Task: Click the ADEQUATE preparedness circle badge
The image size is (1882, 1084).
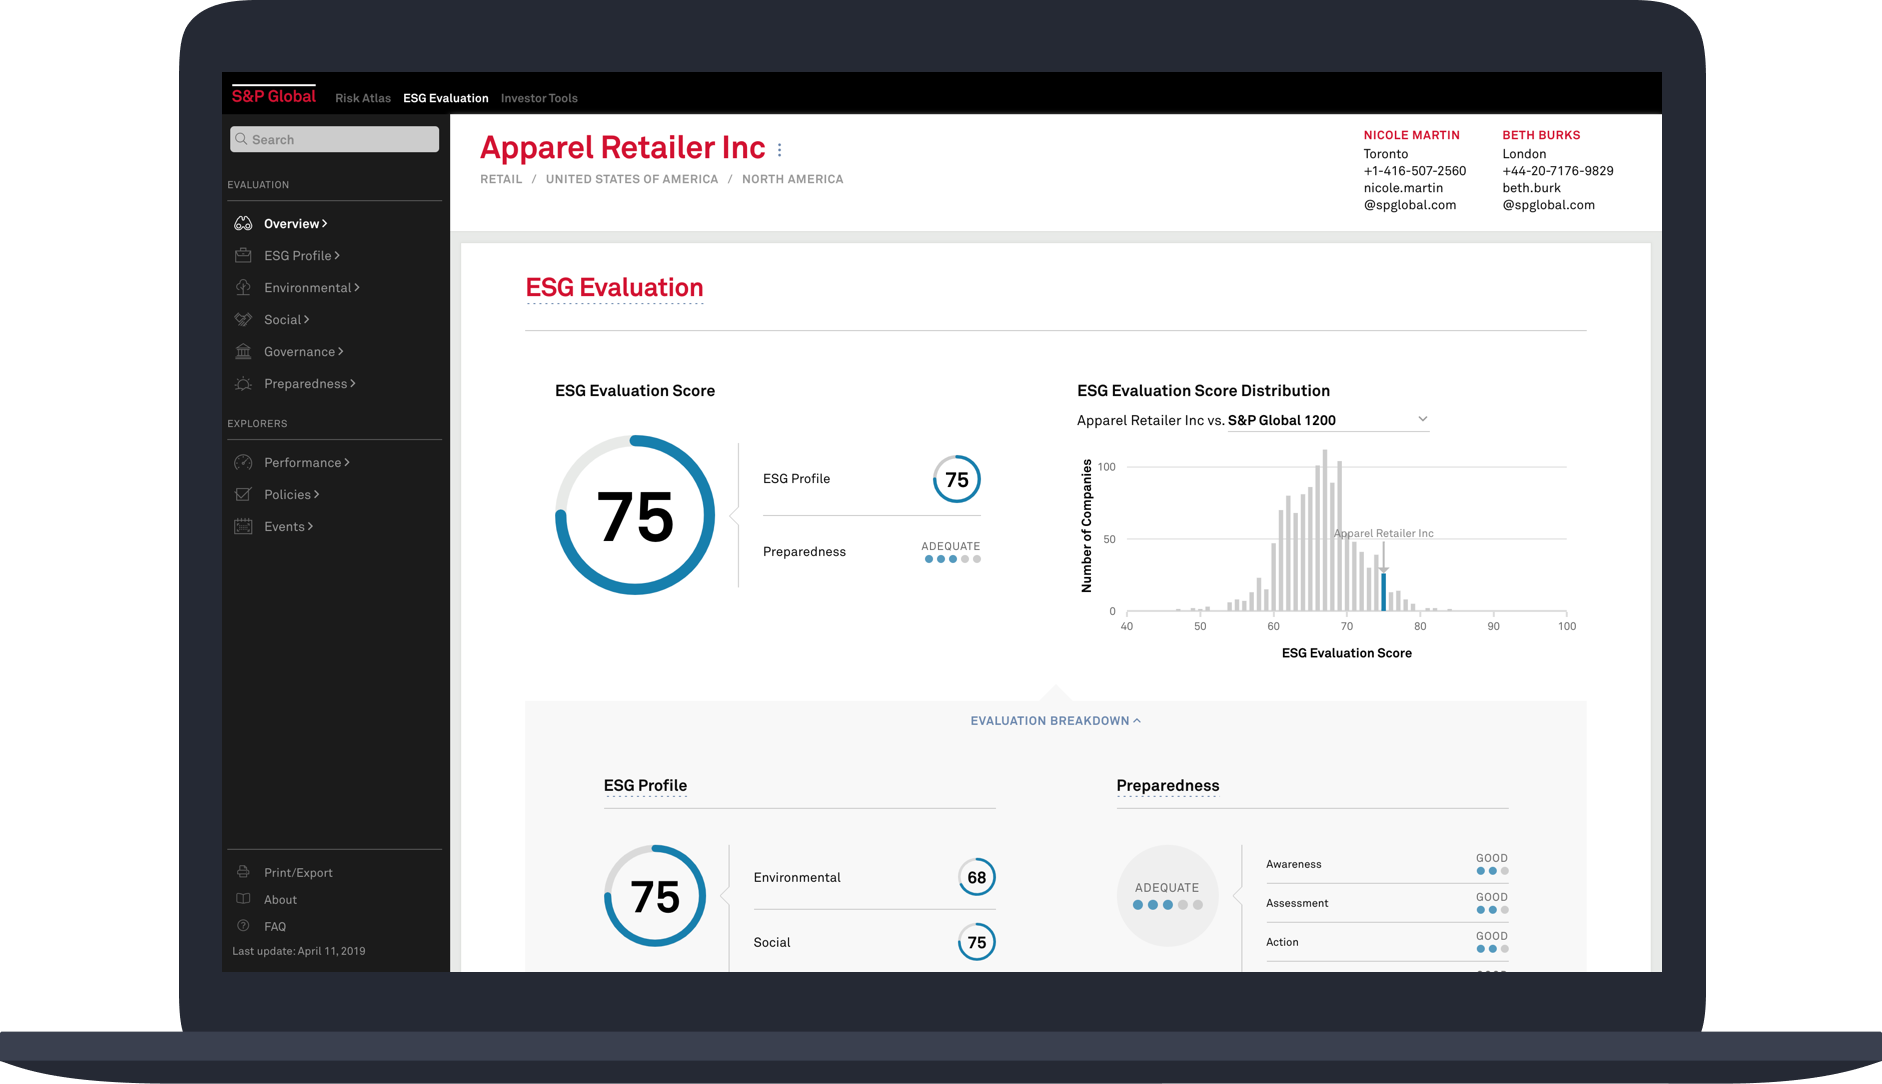Action: pyautogui.click(x=1167, y=896)
